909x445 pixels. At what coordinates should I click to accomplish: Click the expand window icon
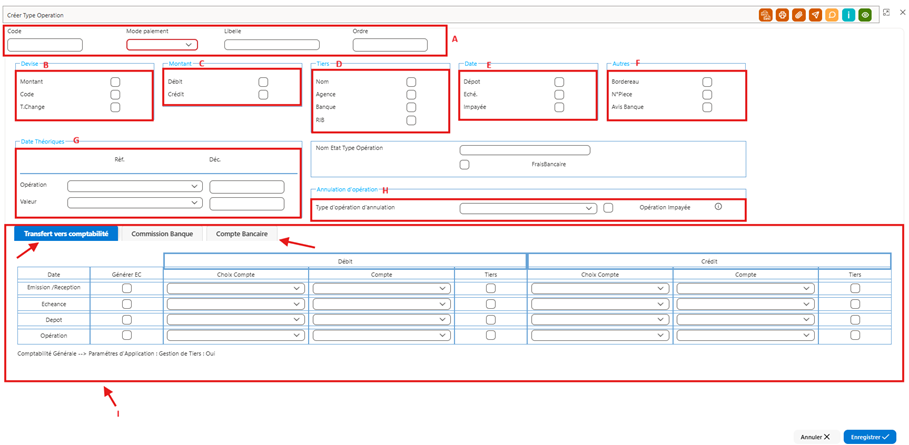(x=886, y=12)
